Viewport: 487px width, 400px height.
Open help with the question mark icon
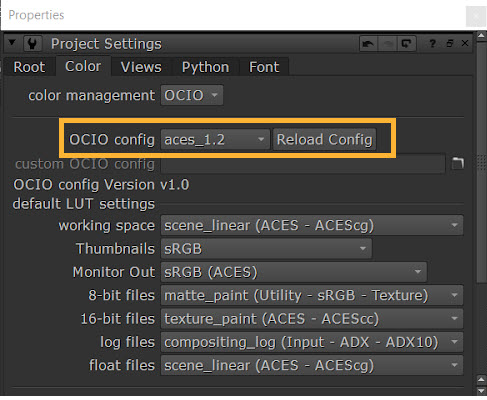coord(432,44)
